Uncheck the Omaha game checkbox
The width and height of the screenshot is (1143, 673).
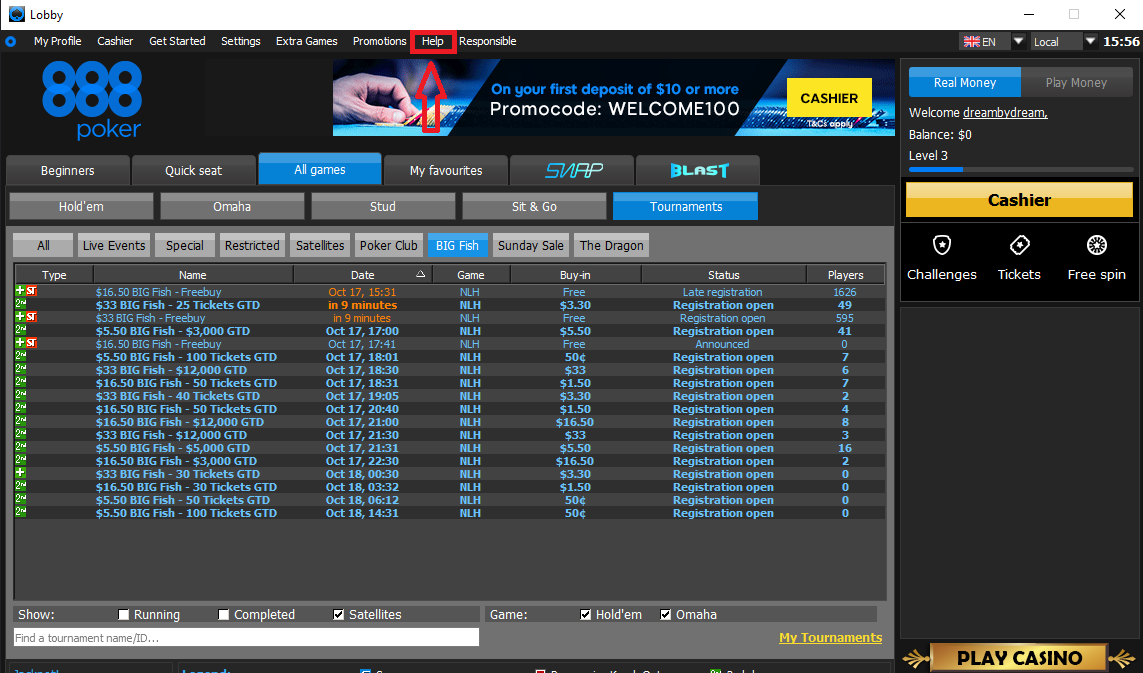tap(666, 615)
